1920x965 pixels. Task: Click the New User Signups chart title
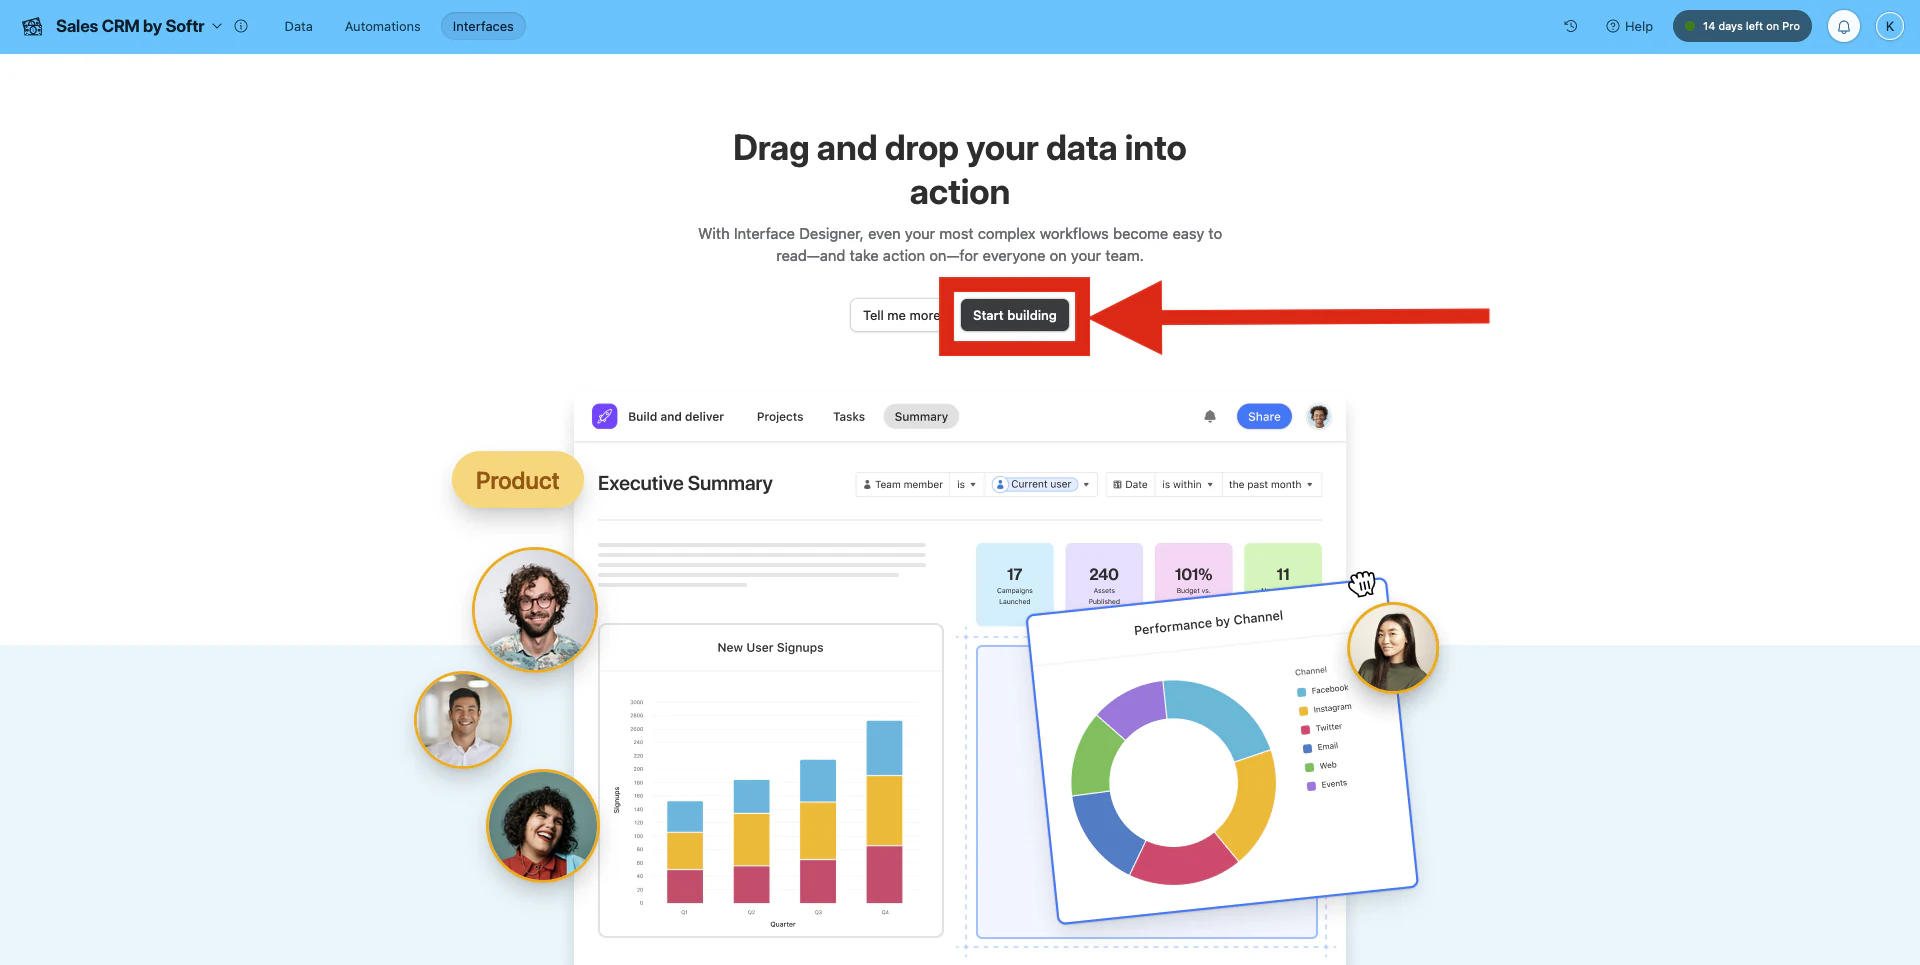[770, 648]
